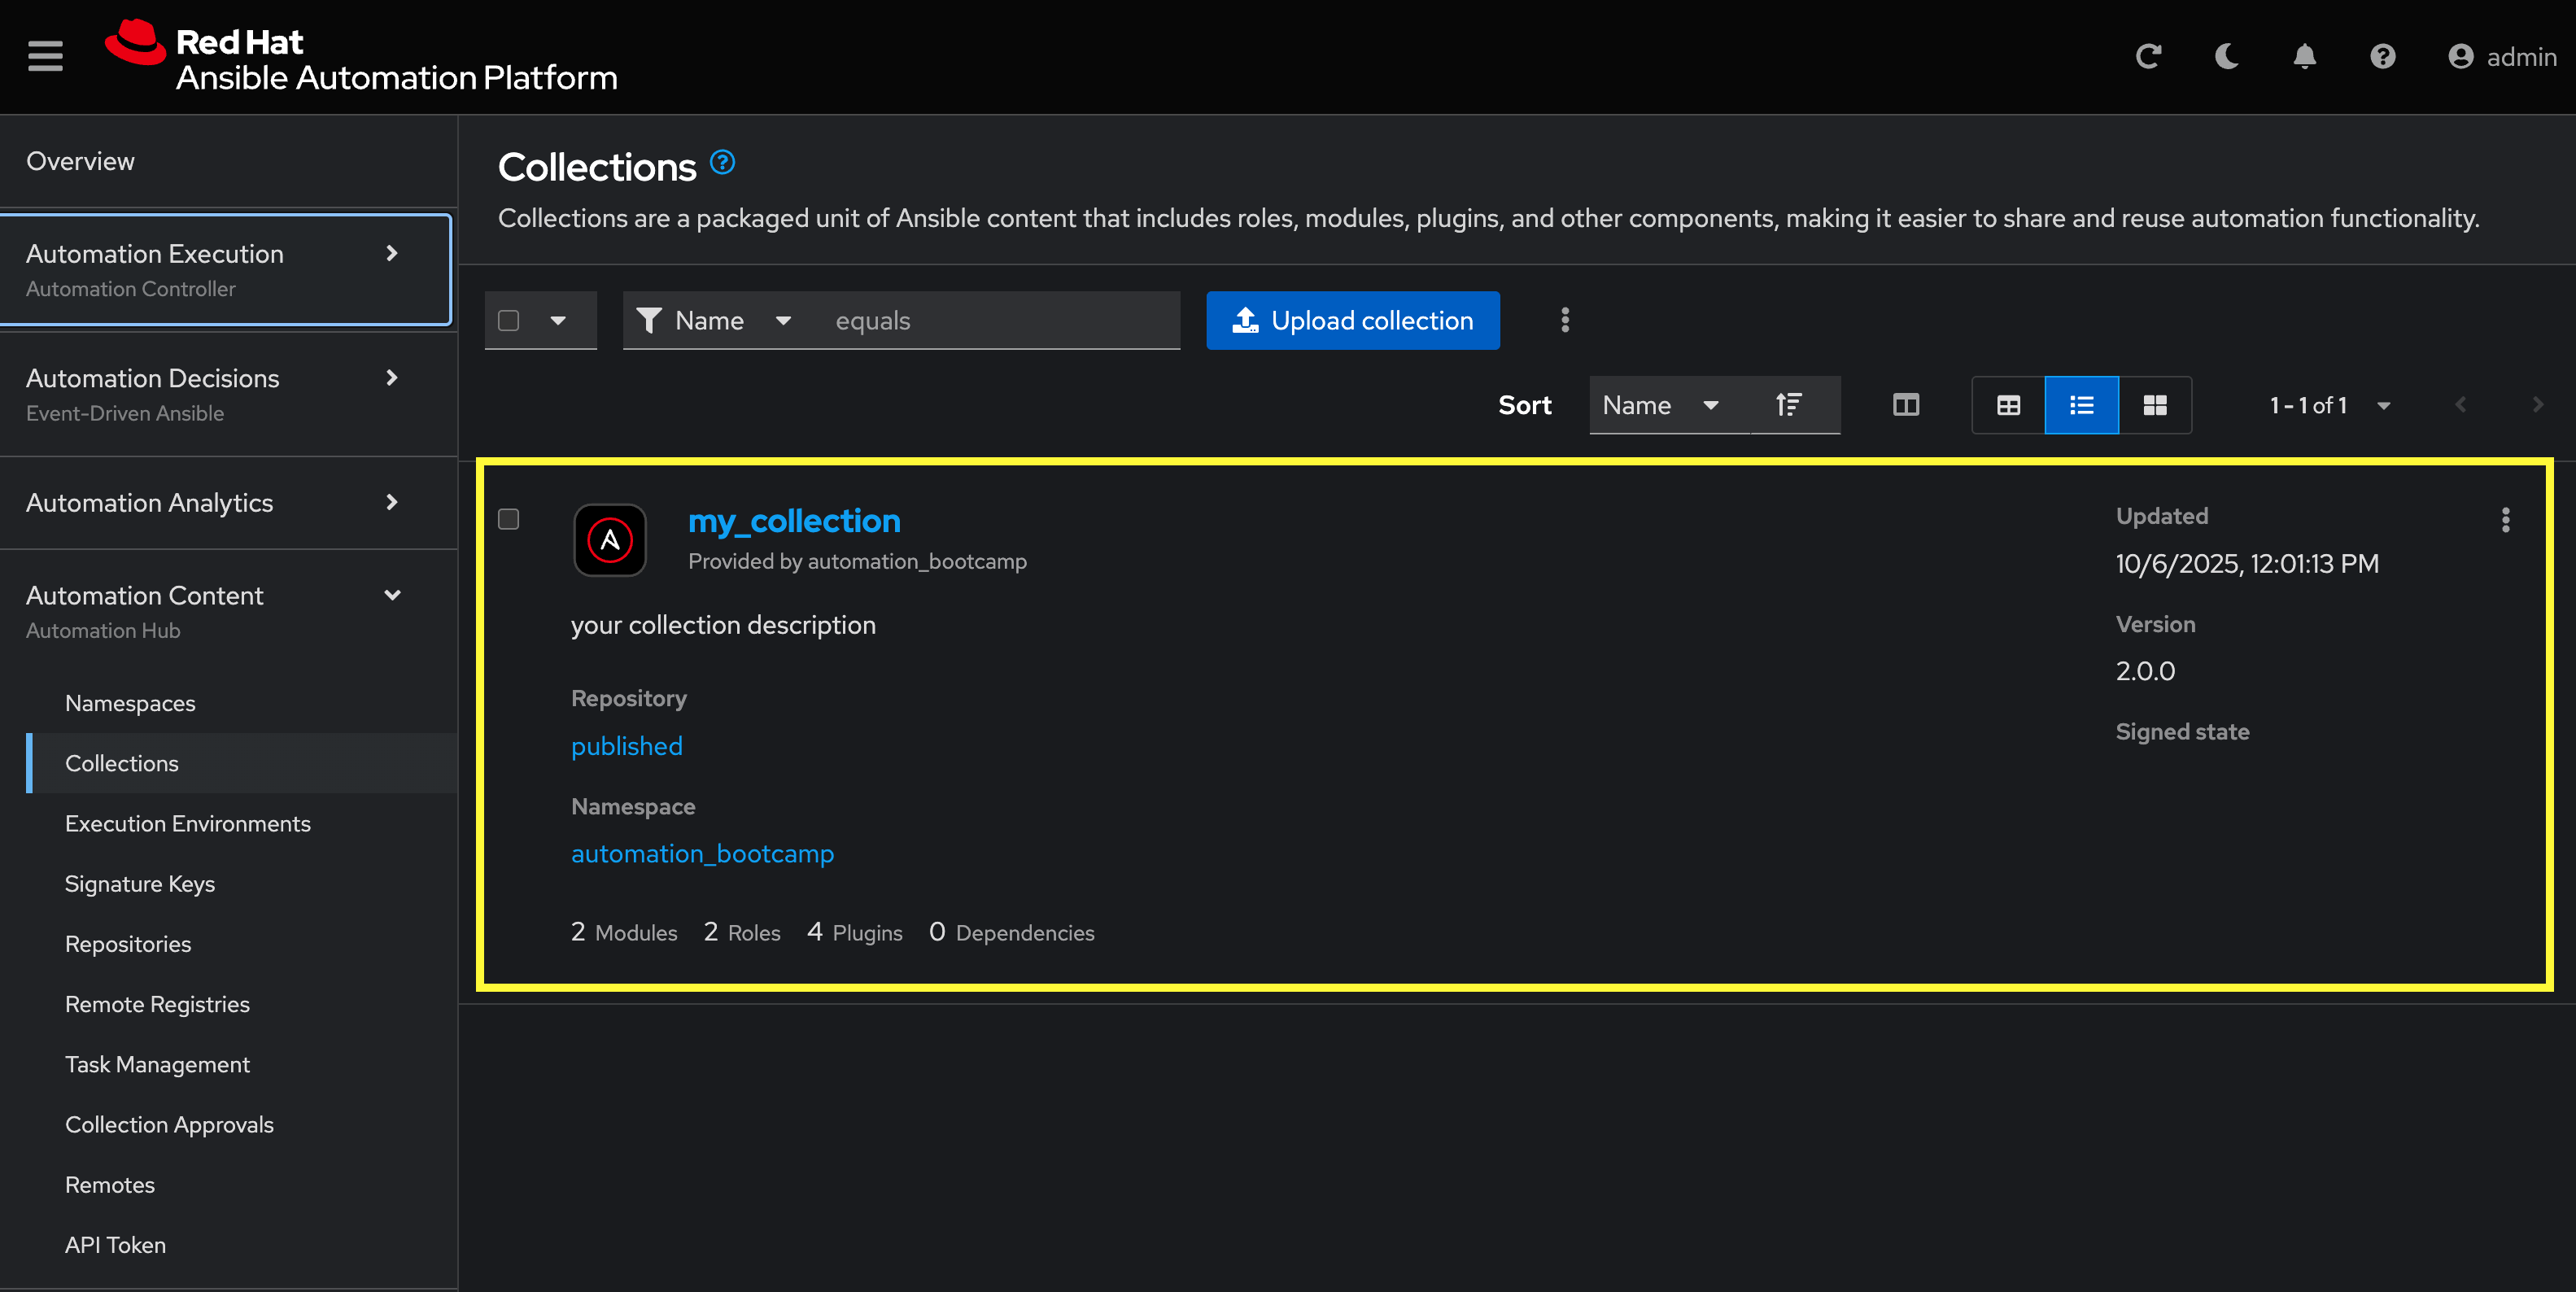Open manage columns icon
The image size is (2576, 1292).
coord(1905,404)
